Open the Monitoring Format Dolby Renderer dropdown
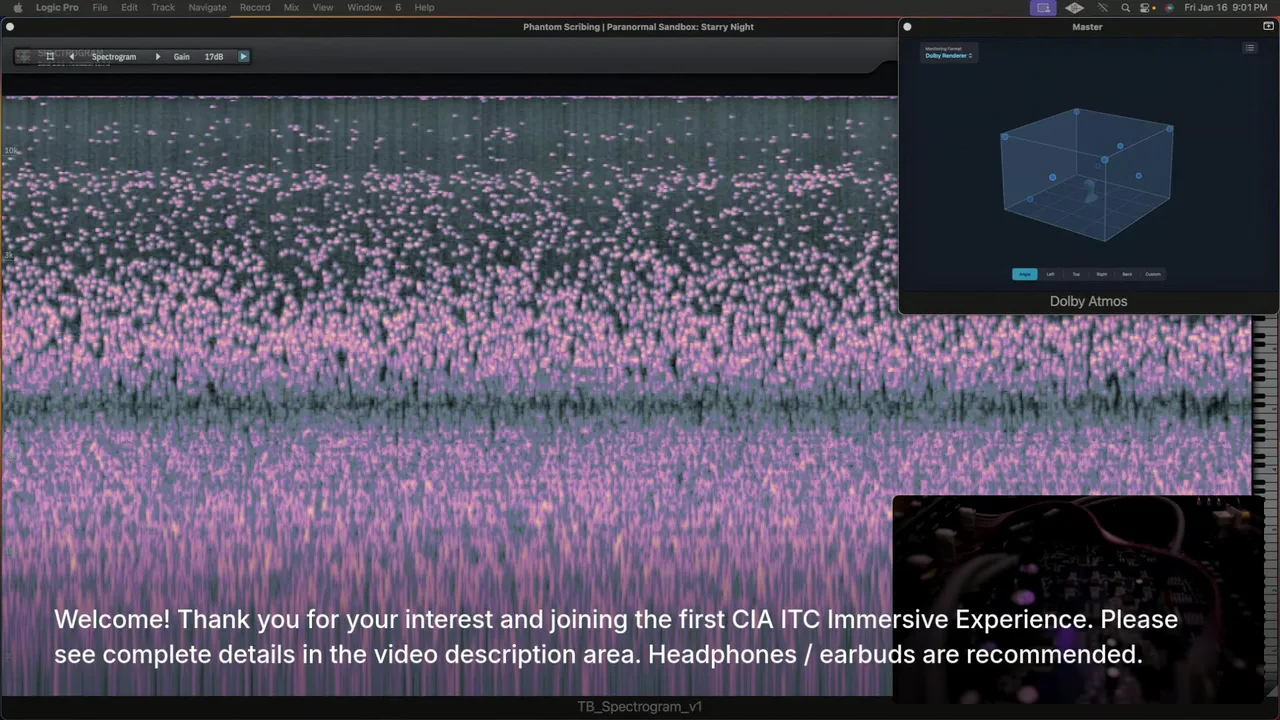Image resolution: width=1280 pixels, height=720 pixels. pyautogui.click(x=948, y=56)
